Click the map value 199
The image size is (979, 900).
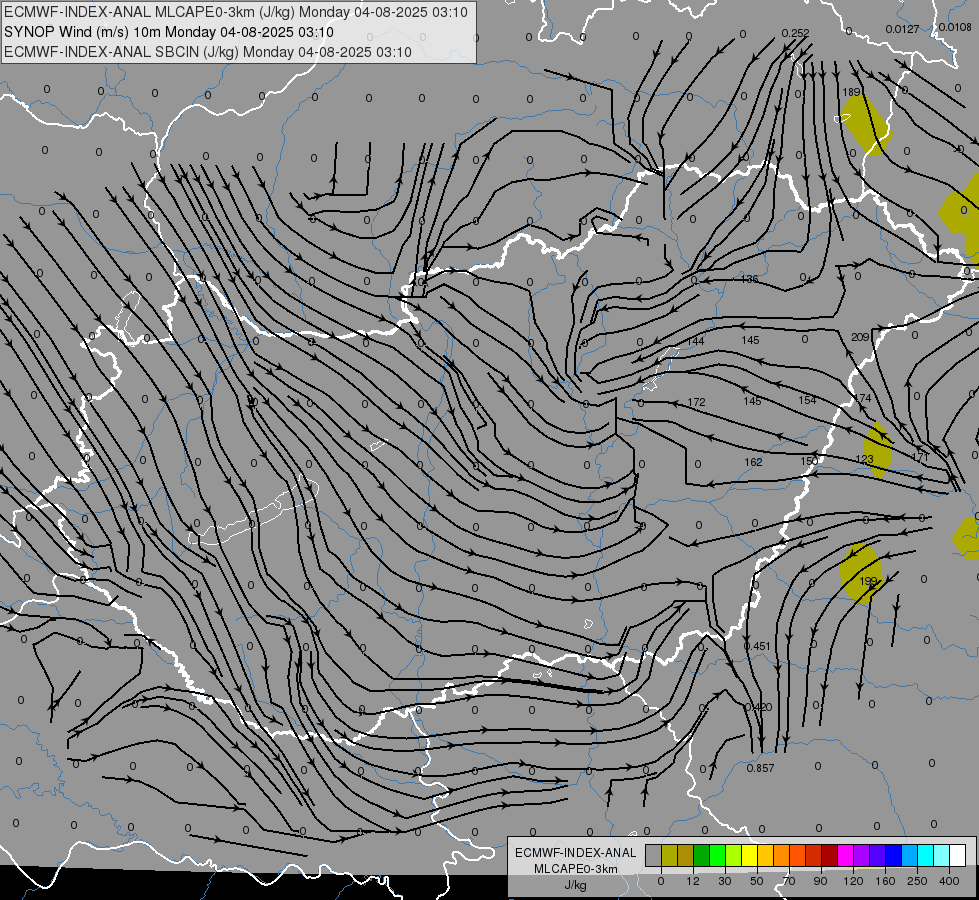click(x=868, y=581)
